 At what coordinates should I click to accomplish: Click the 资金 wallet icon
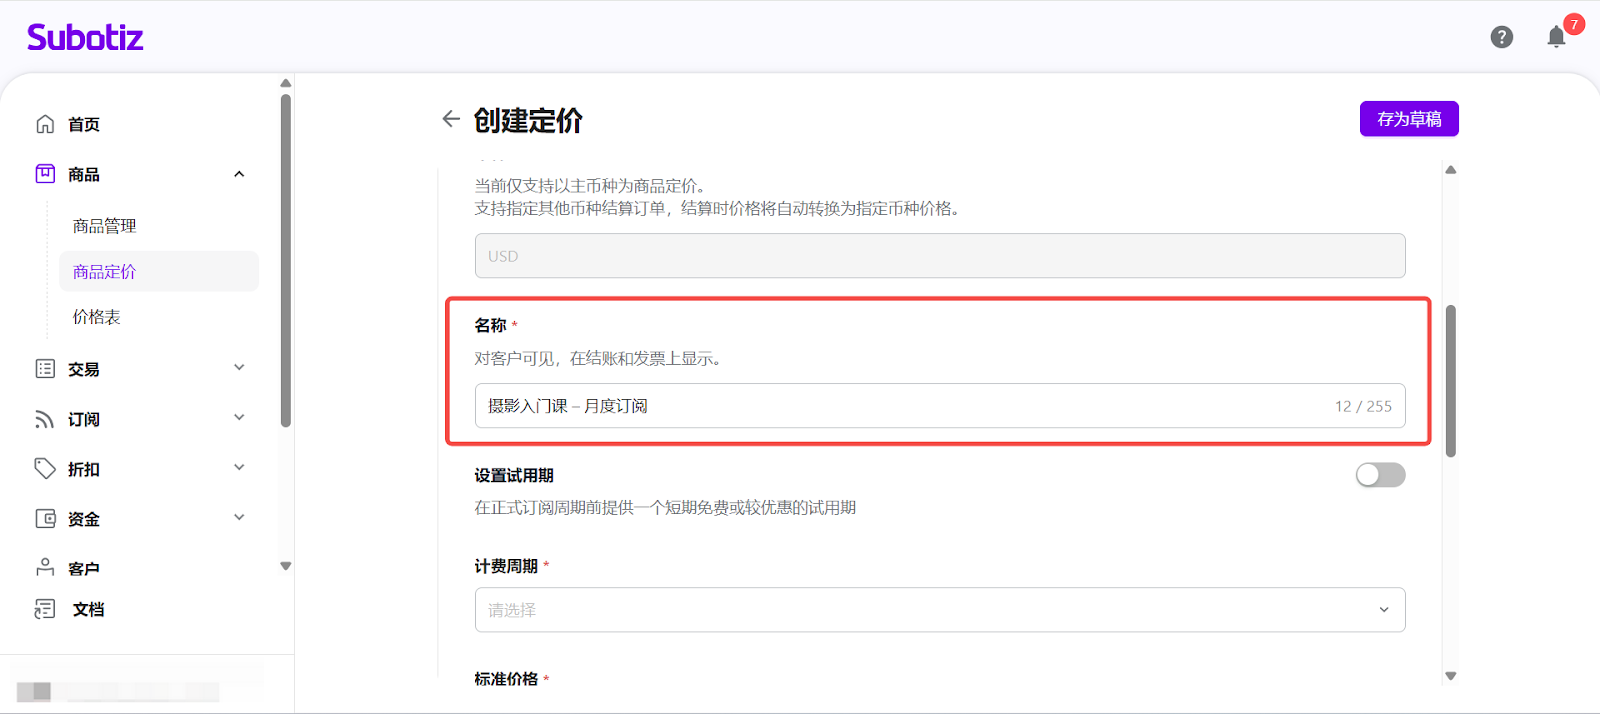(45, 519)
